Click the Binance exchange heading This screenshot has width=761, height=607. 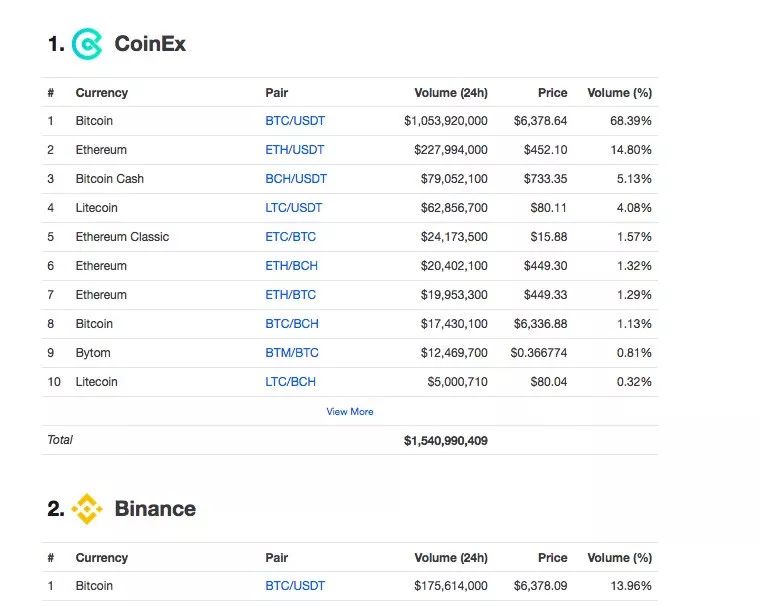click(x=155, y=509)
